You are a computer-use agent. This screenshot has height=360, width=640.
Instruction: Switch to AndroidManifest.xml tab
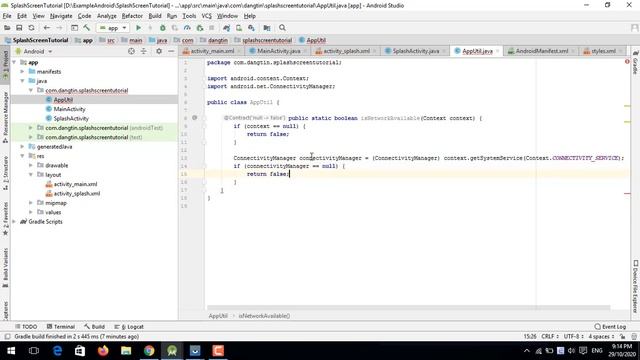pos(542,51)
